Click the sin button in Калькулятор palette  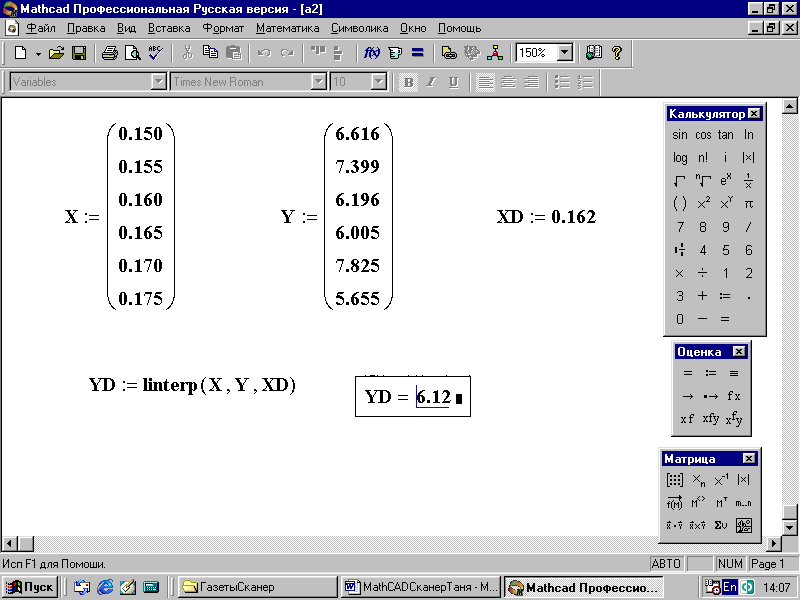tap(680, 135)
